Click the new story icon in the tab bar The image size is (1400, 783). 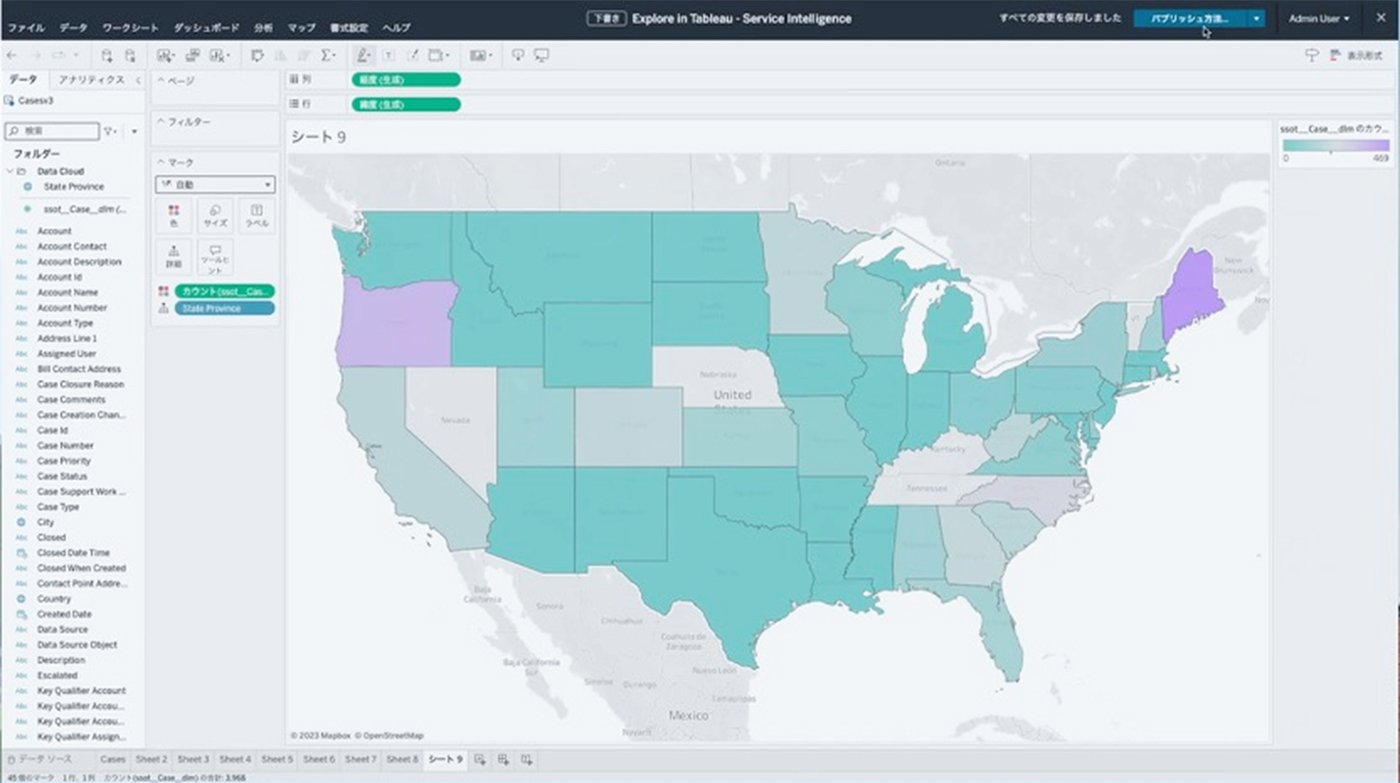tap(526, 760)
